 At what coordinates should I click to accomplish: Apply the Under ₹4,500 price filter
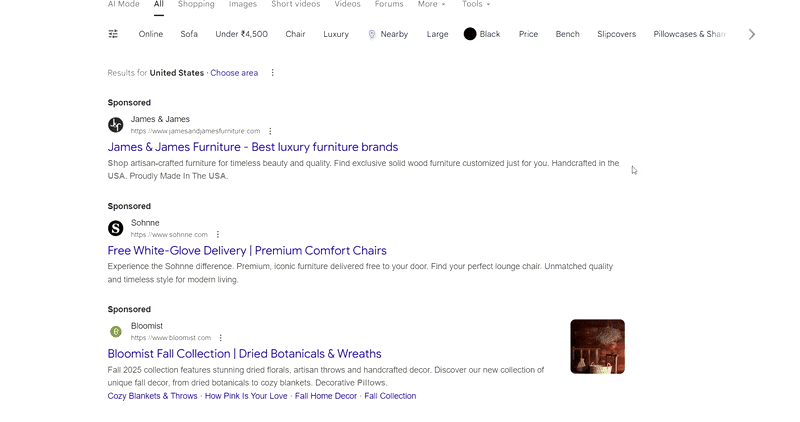coord(241,34)
